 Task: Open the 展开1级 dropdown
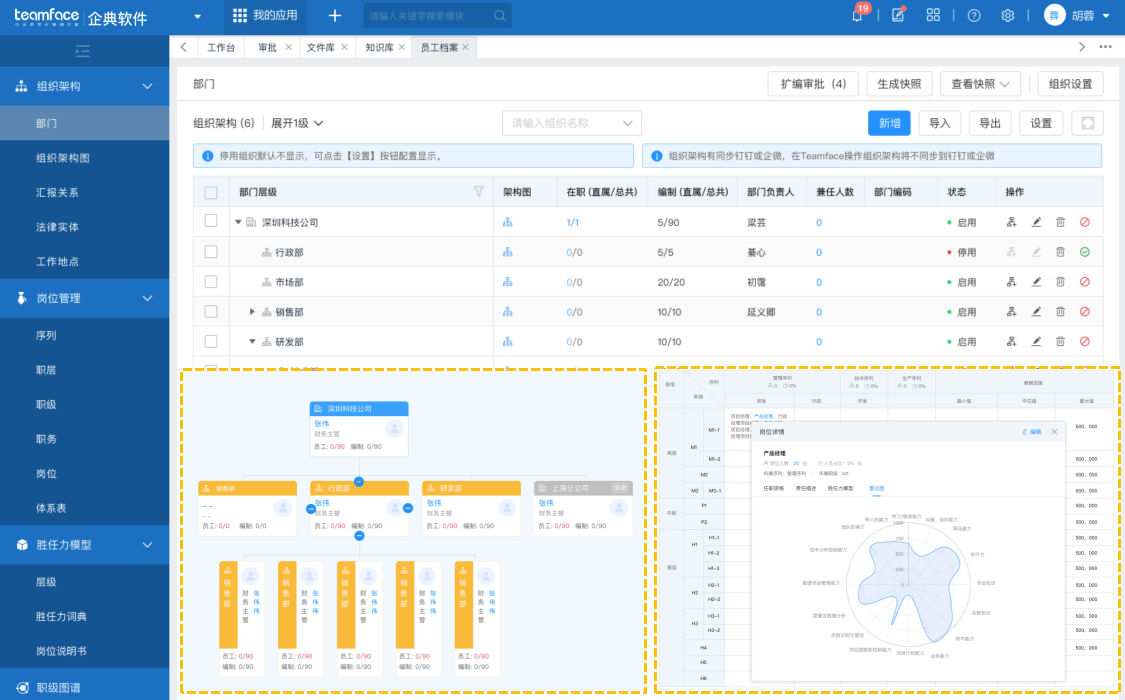(x=298, y=123)
